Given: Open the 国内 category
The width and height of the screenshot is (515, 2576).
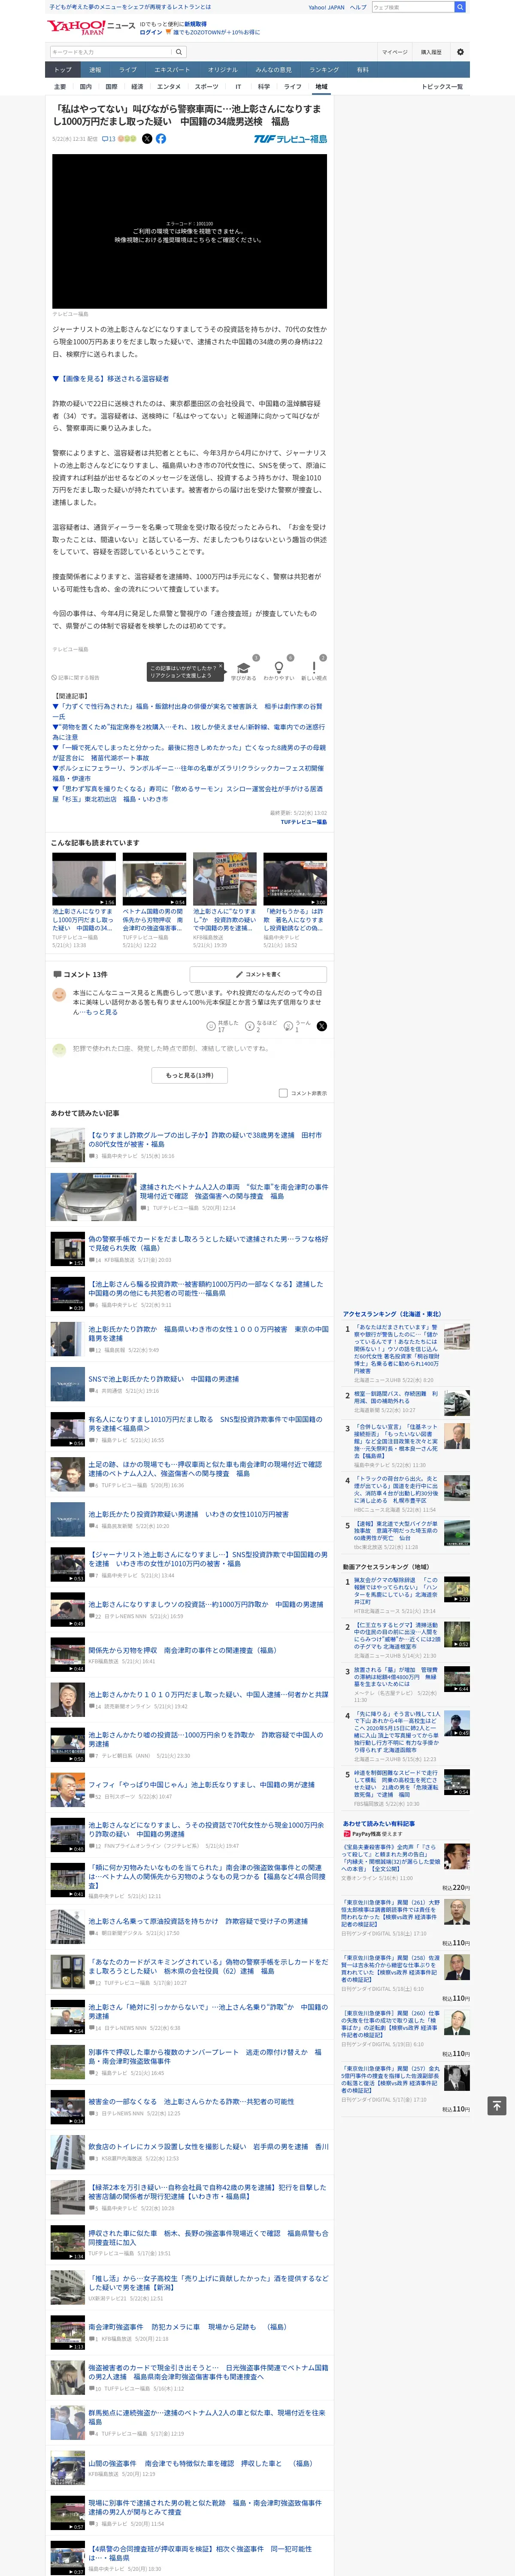Looking at the screenshot, I should click(x=86, y=87).
